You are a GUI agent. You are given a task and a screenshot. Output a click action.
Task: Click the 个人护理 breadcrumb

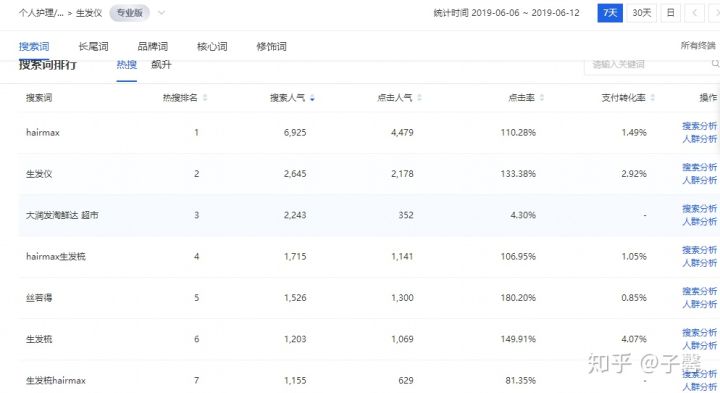tap(41, 13)
